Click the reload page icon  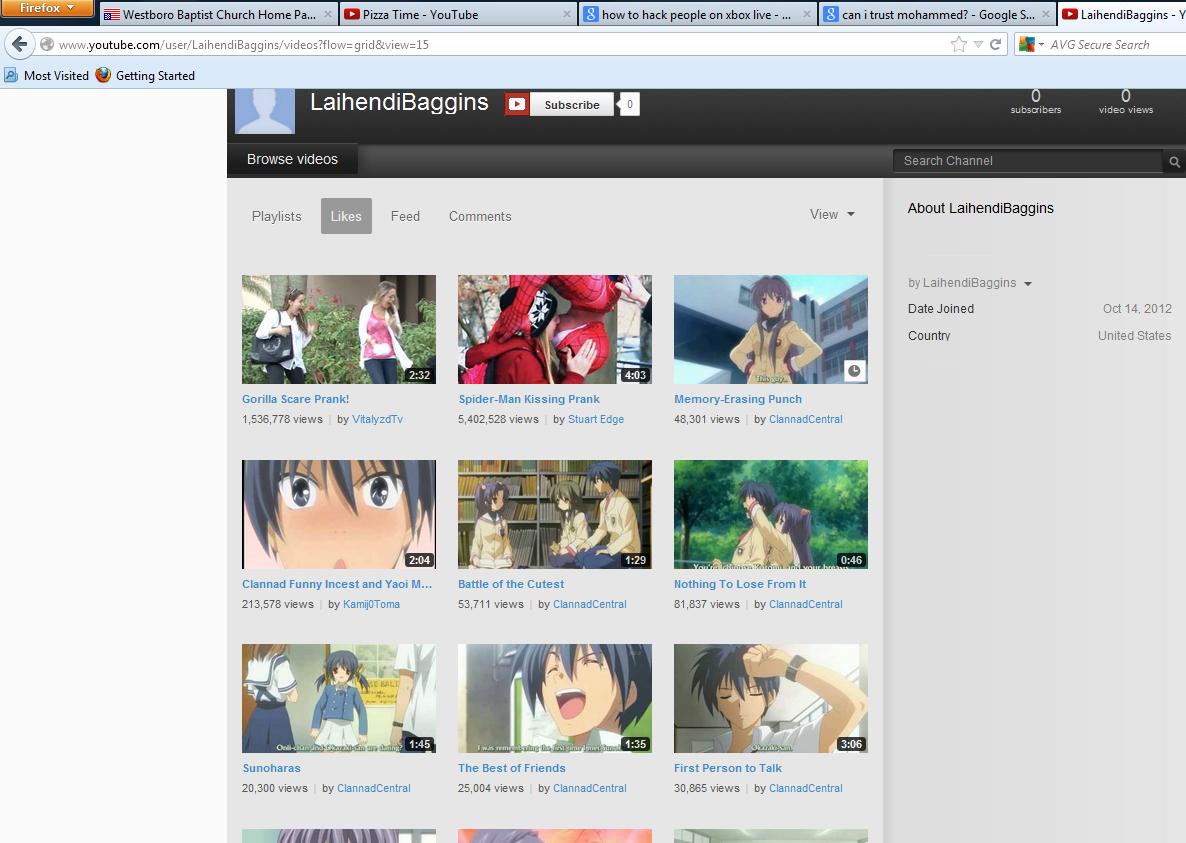pos(995,45)
